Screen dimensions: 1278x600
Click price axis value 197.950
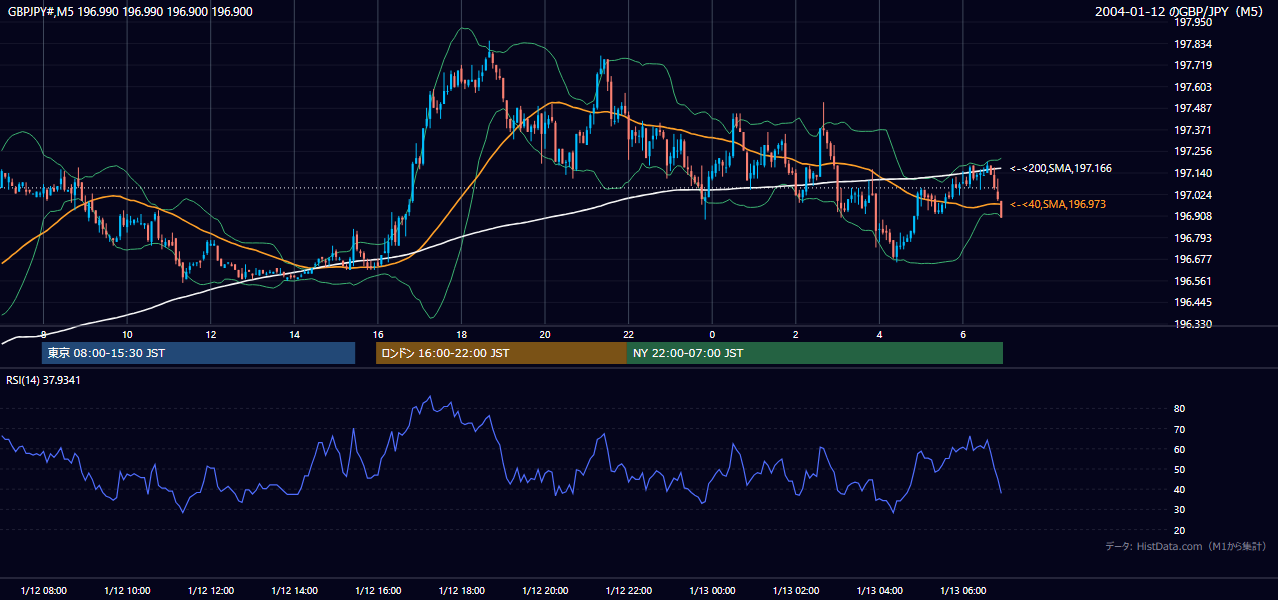click(x=1194, y=22)
